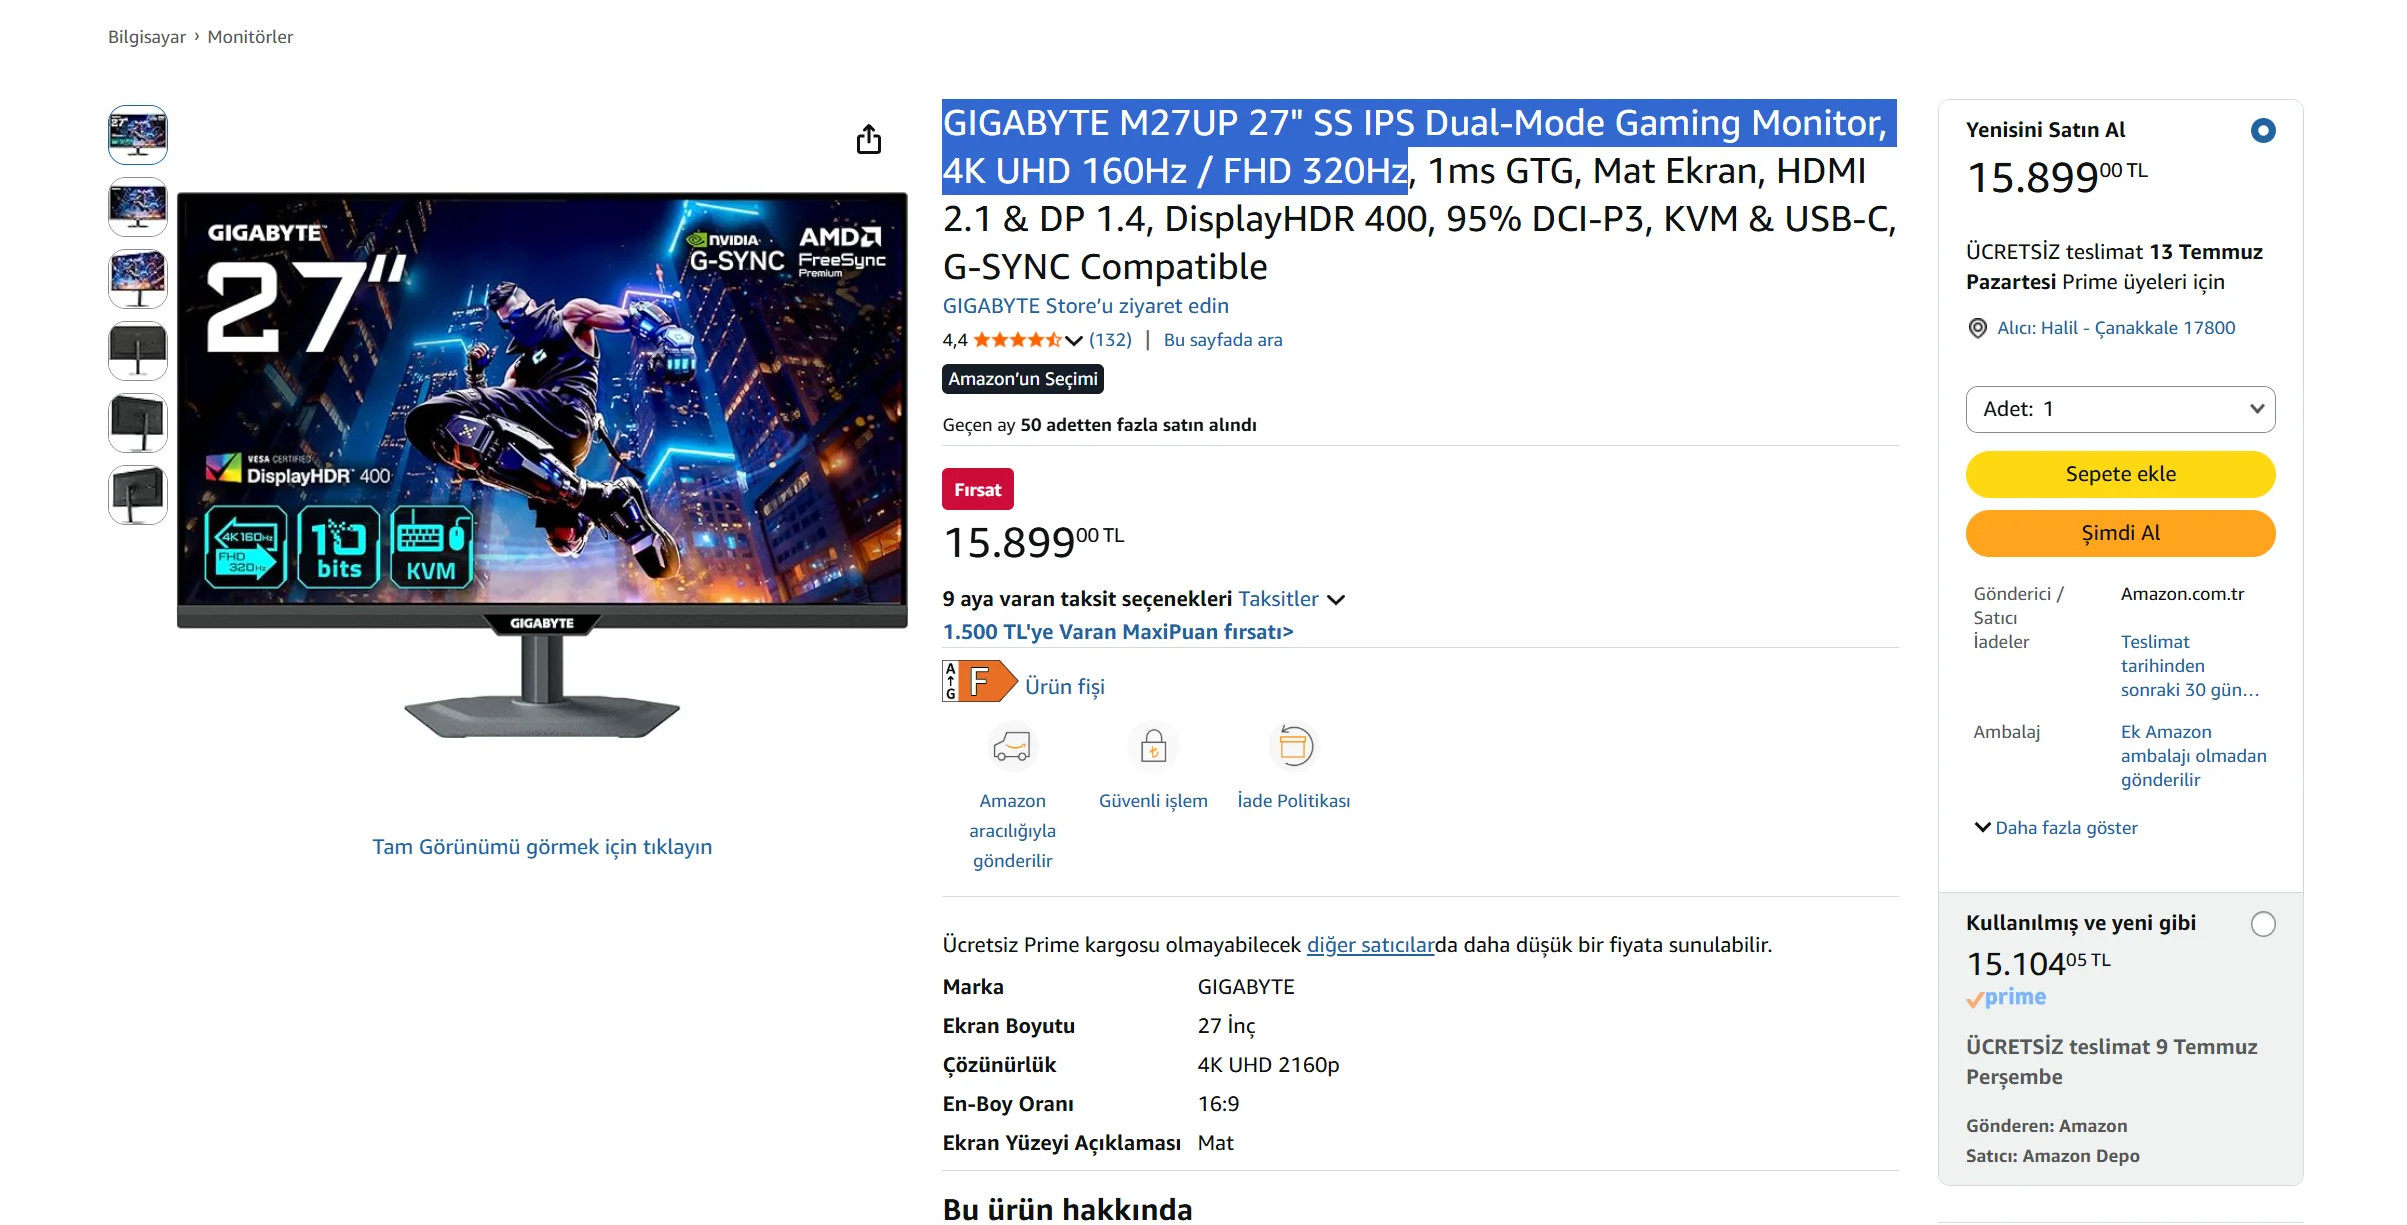Click the prime logo under used price
Screen dimensions: 2407x1225
point(2006,998)
